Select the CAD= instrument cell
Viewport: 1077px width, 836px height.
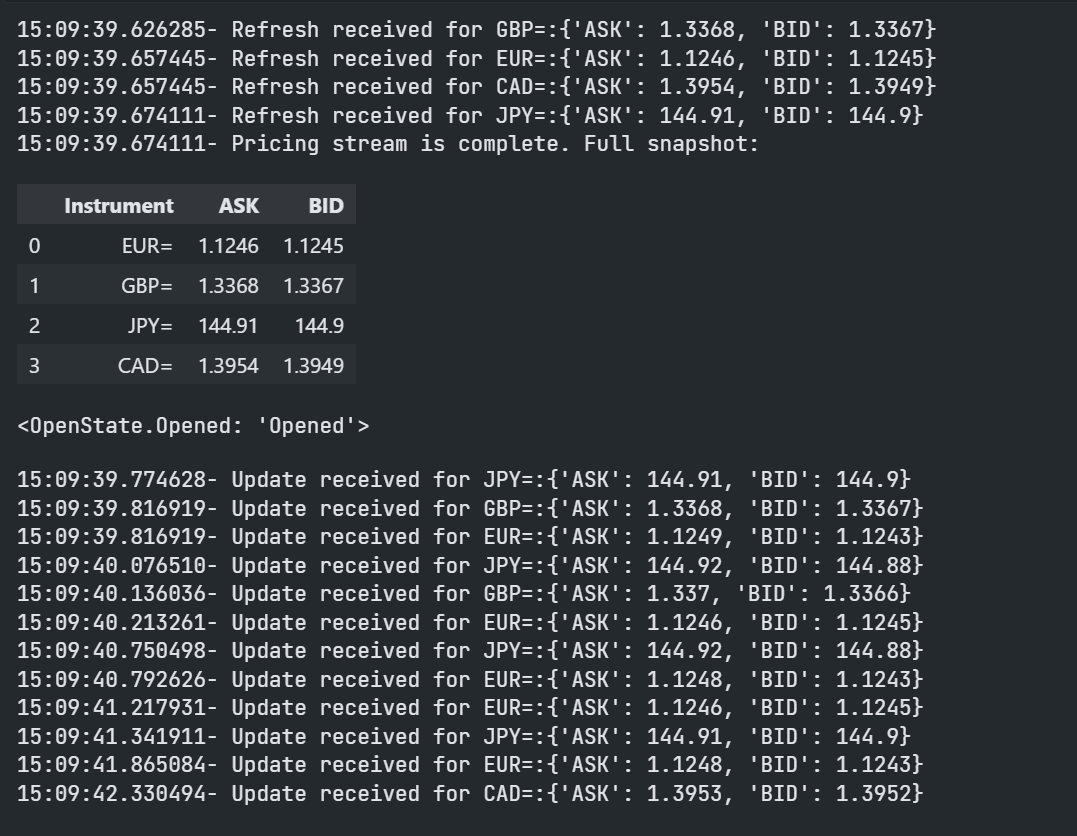[145, 365]
